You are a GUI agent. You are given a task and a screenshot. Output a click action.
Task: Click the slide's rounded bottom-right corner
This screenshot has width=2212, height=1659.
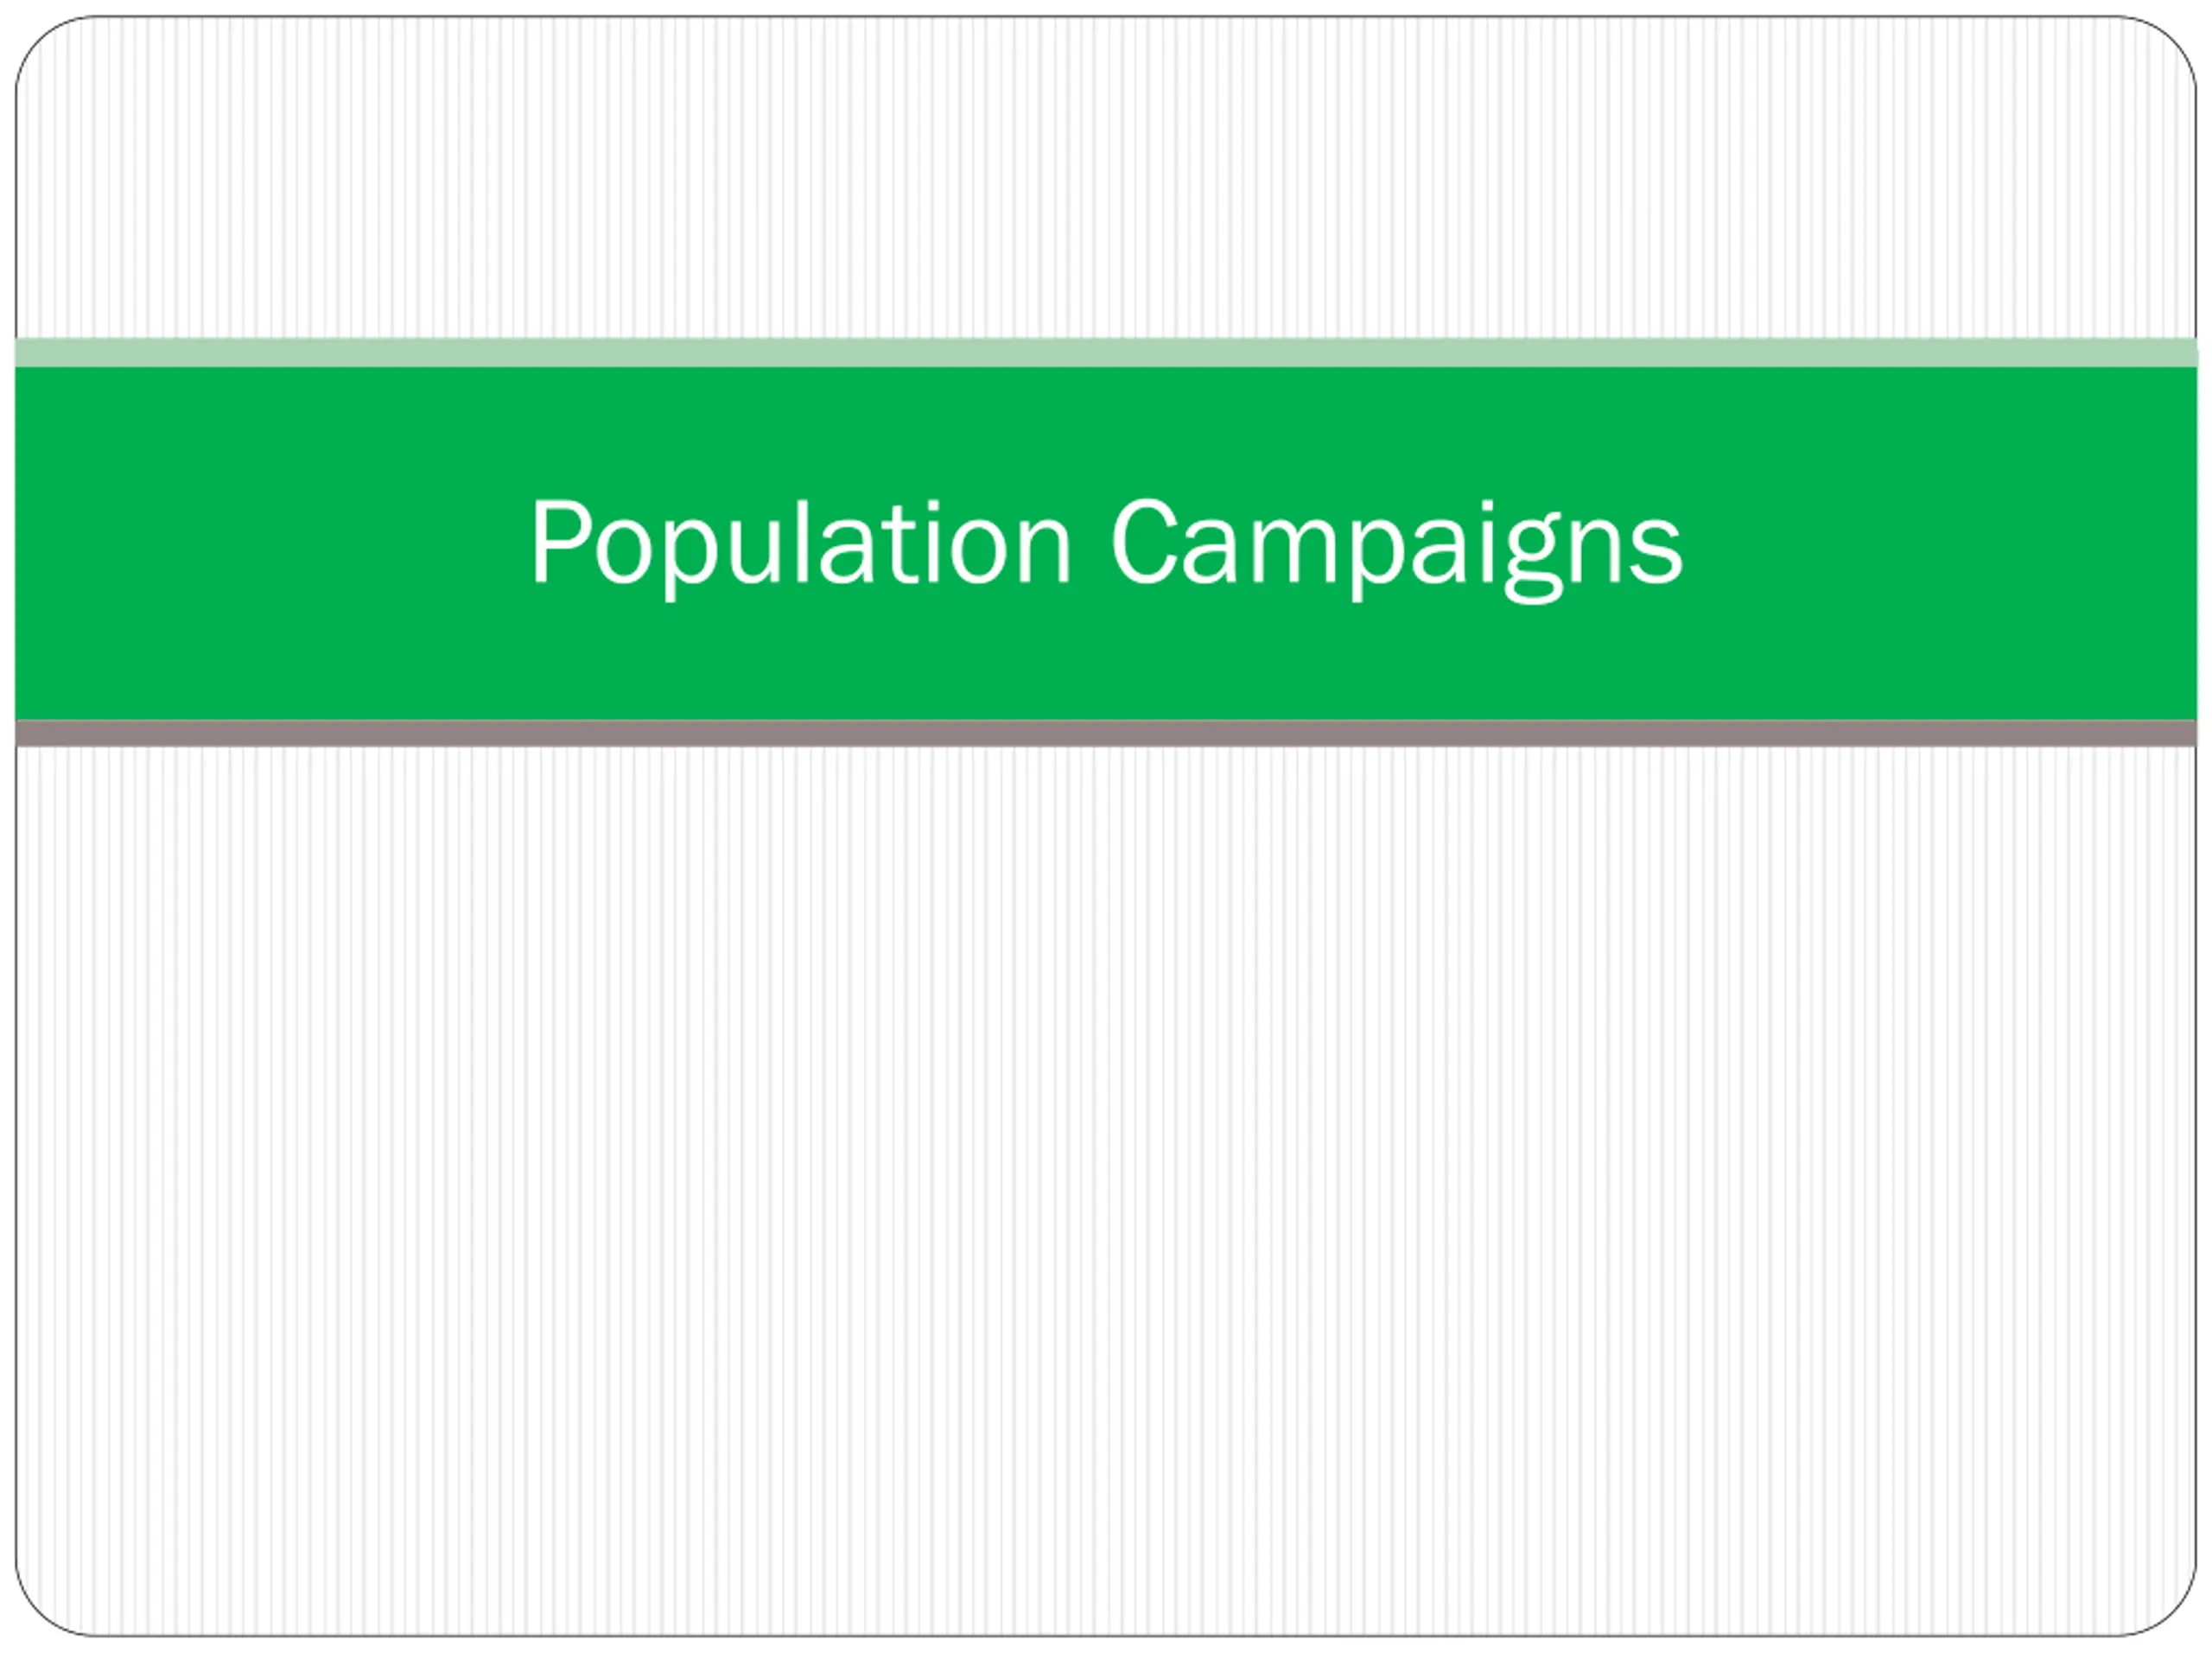pyautogui.click(x=2172, y=1612)
